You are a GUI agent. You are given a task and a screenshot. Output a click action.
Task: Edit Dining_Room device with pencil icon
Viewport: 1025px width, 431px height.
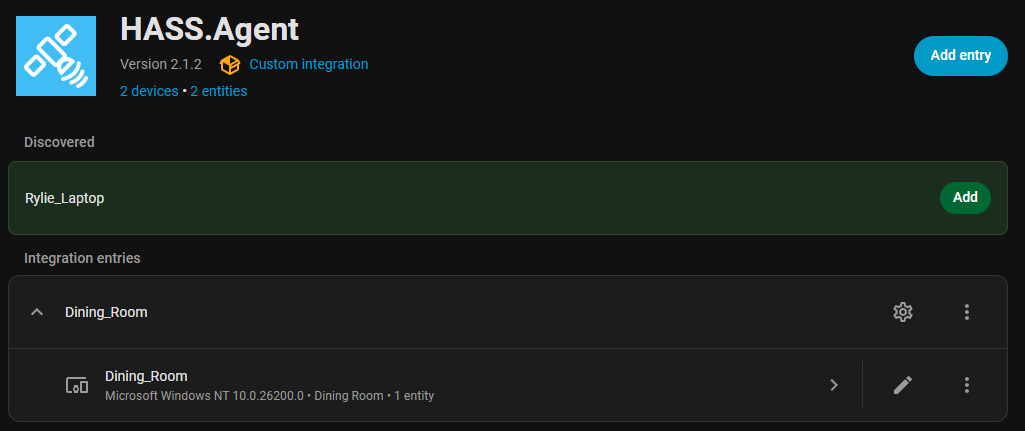coord(902,385)
